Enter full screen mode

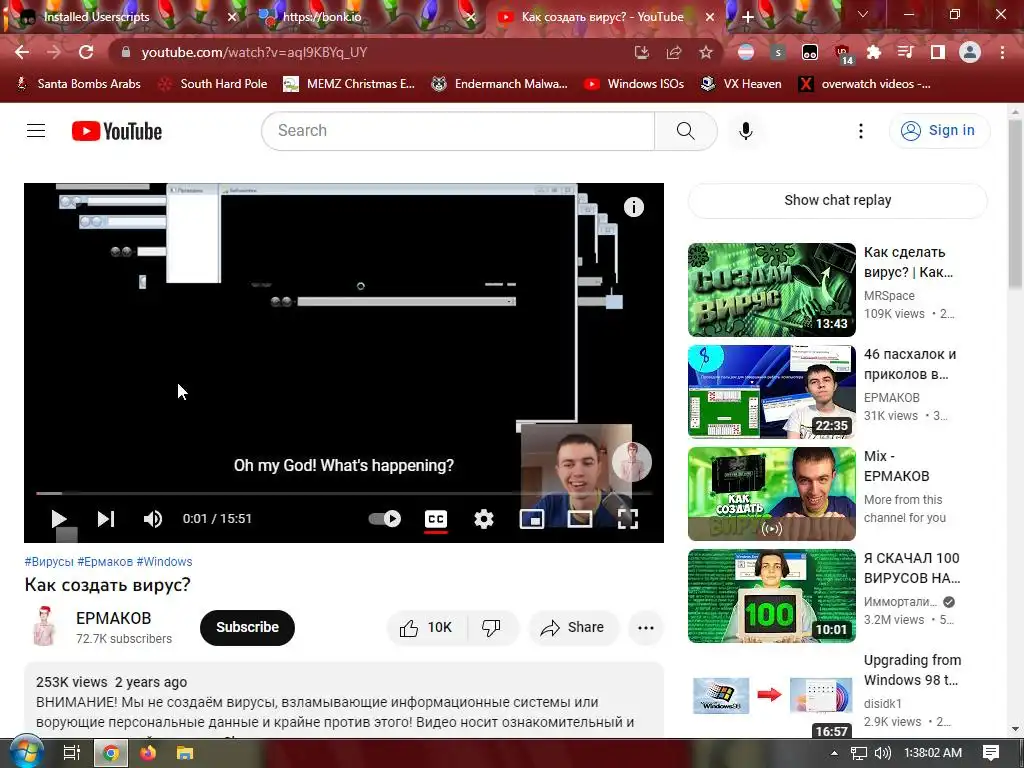click(627, 519)
